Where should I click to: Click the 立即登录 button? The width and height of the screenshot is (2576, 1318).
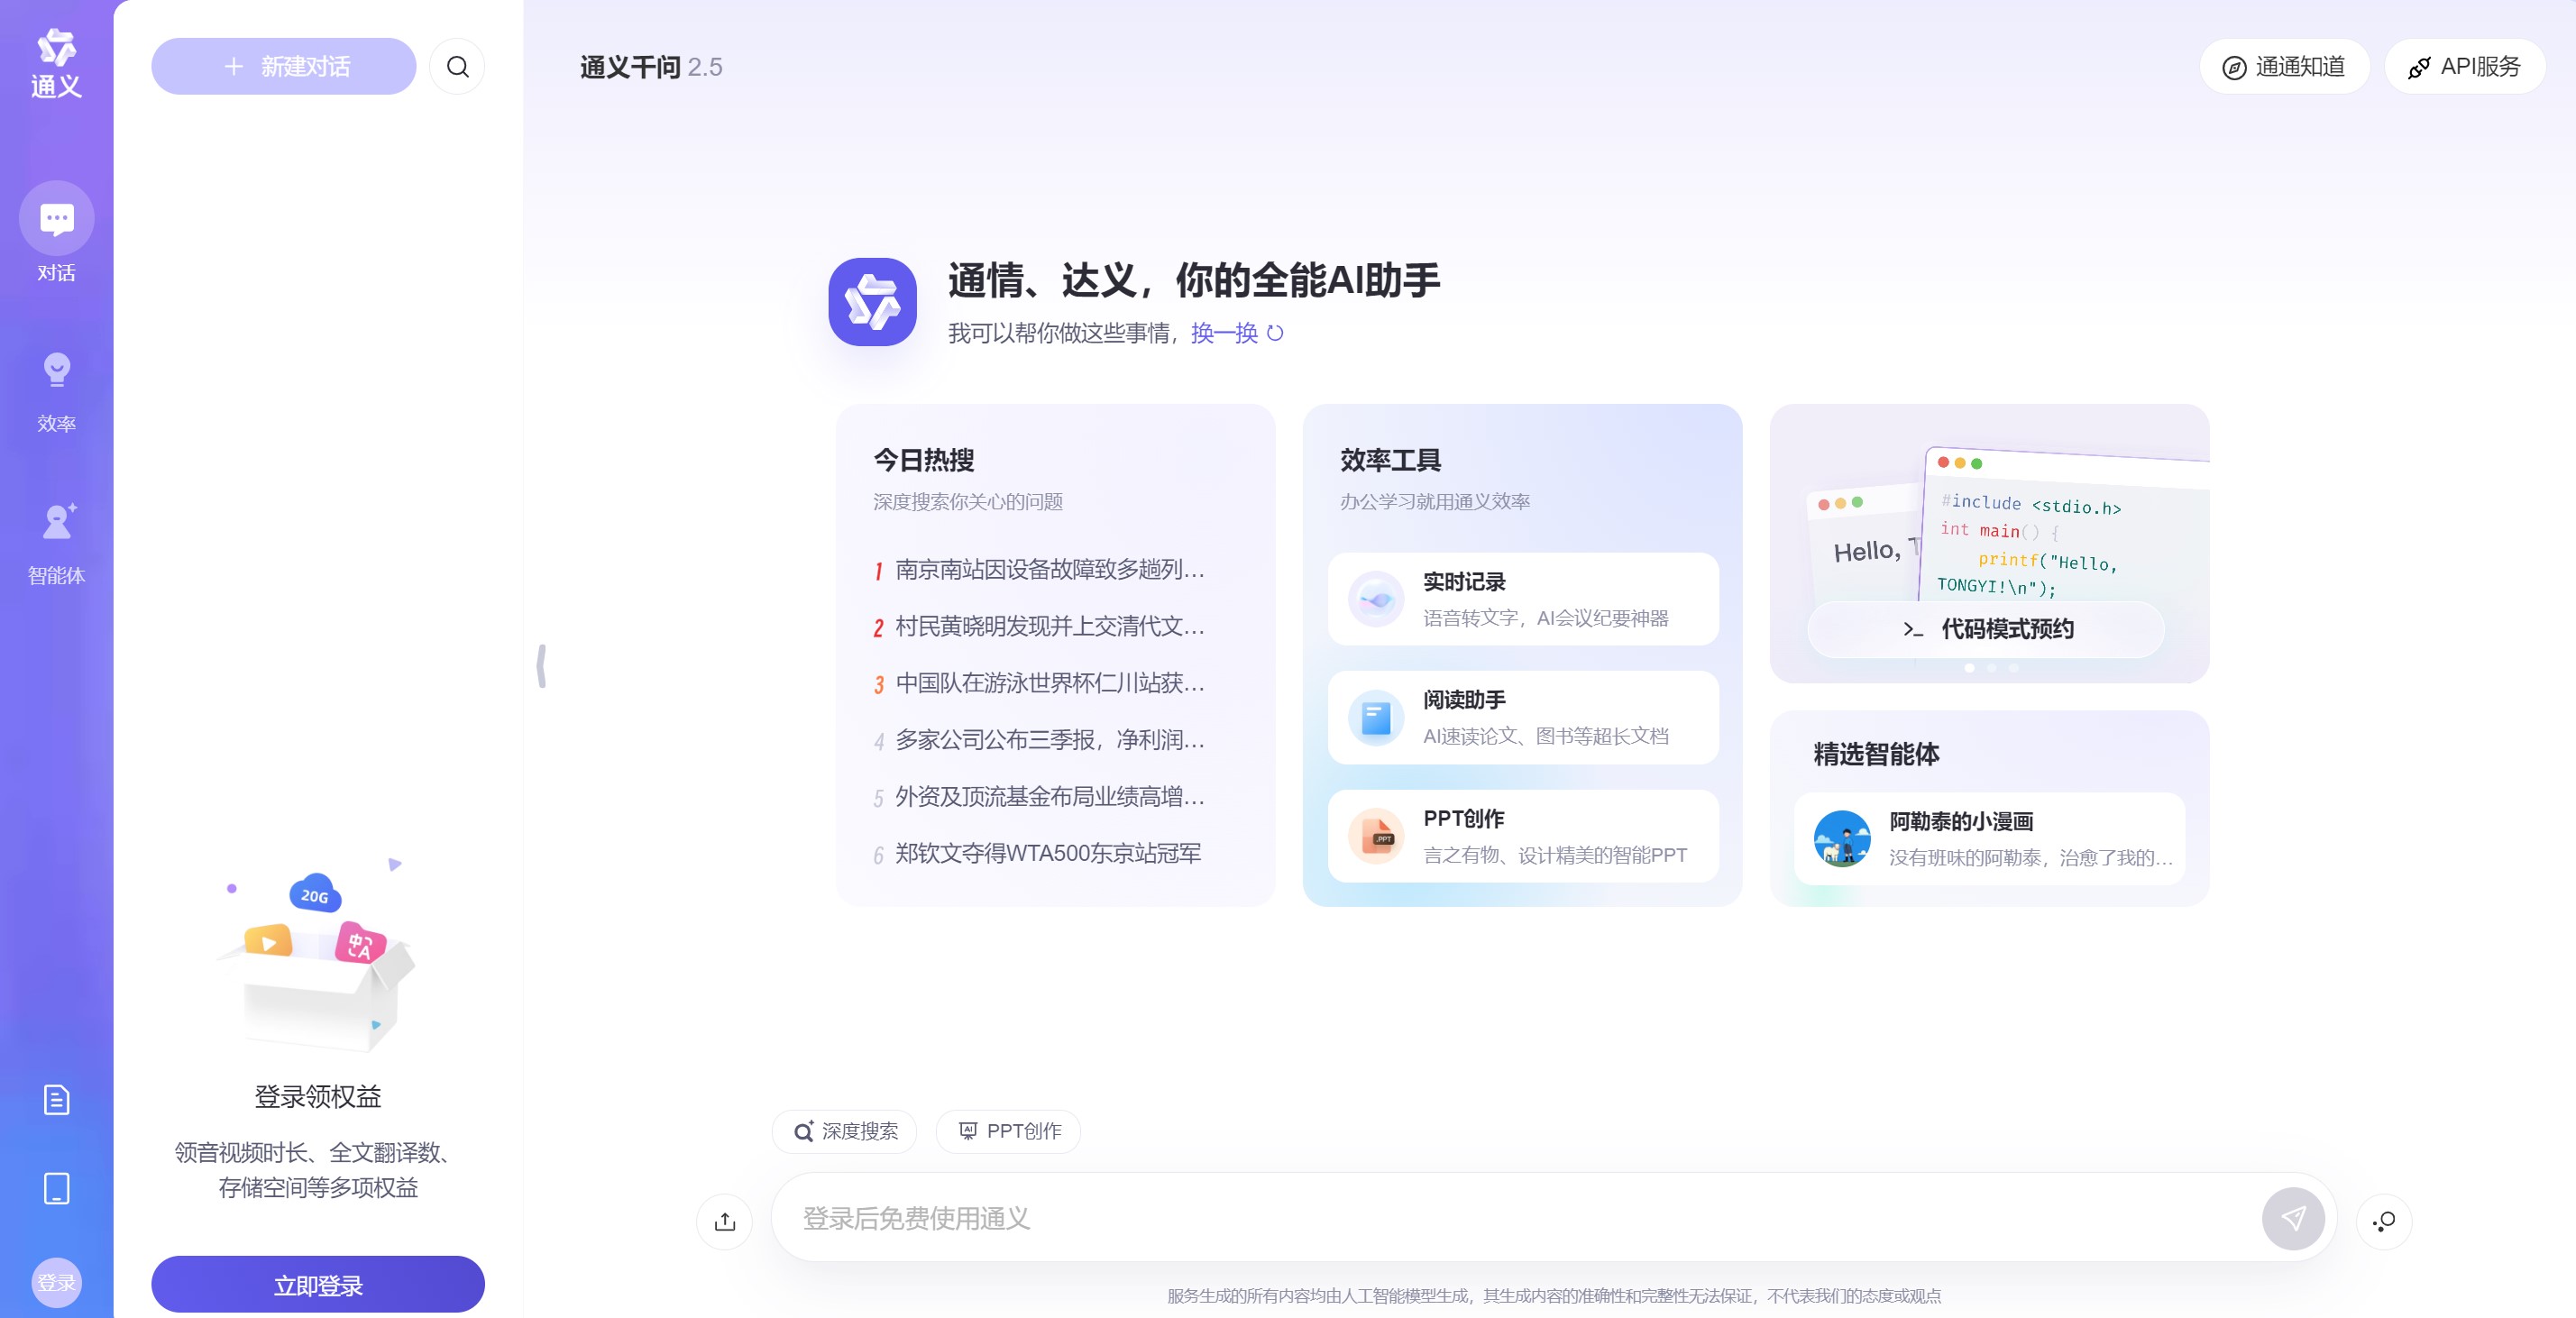pyautogui.click(x=317, y=1284)
